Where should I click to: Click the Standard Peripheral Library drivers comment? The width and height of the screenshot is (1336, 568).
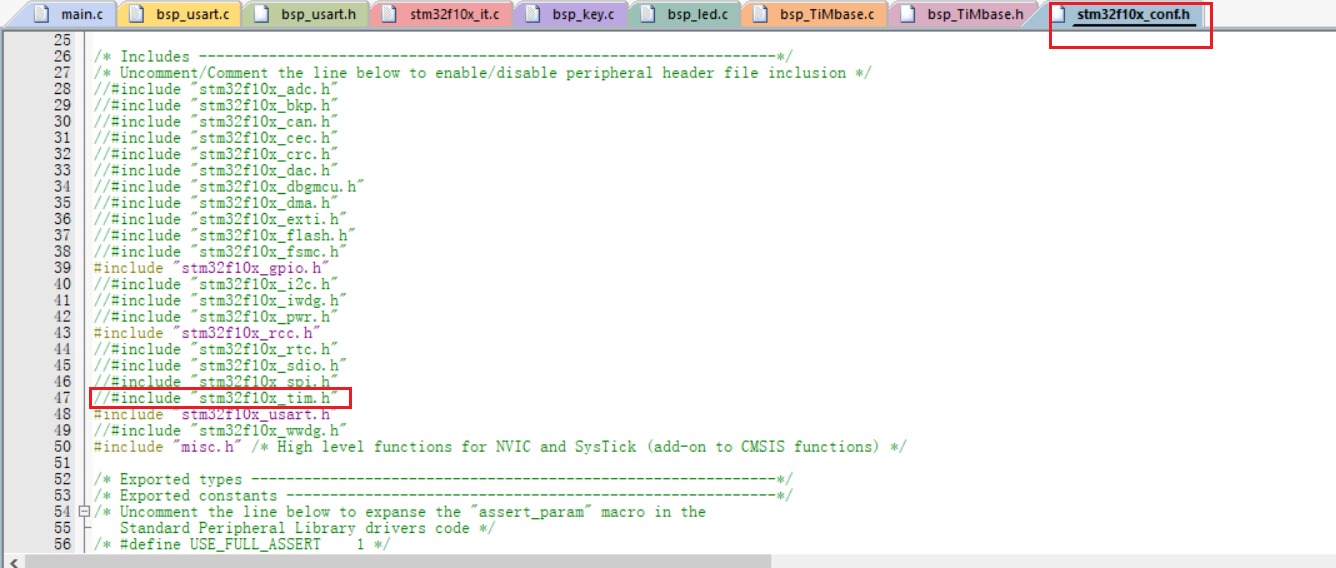[x=308, y=528]
